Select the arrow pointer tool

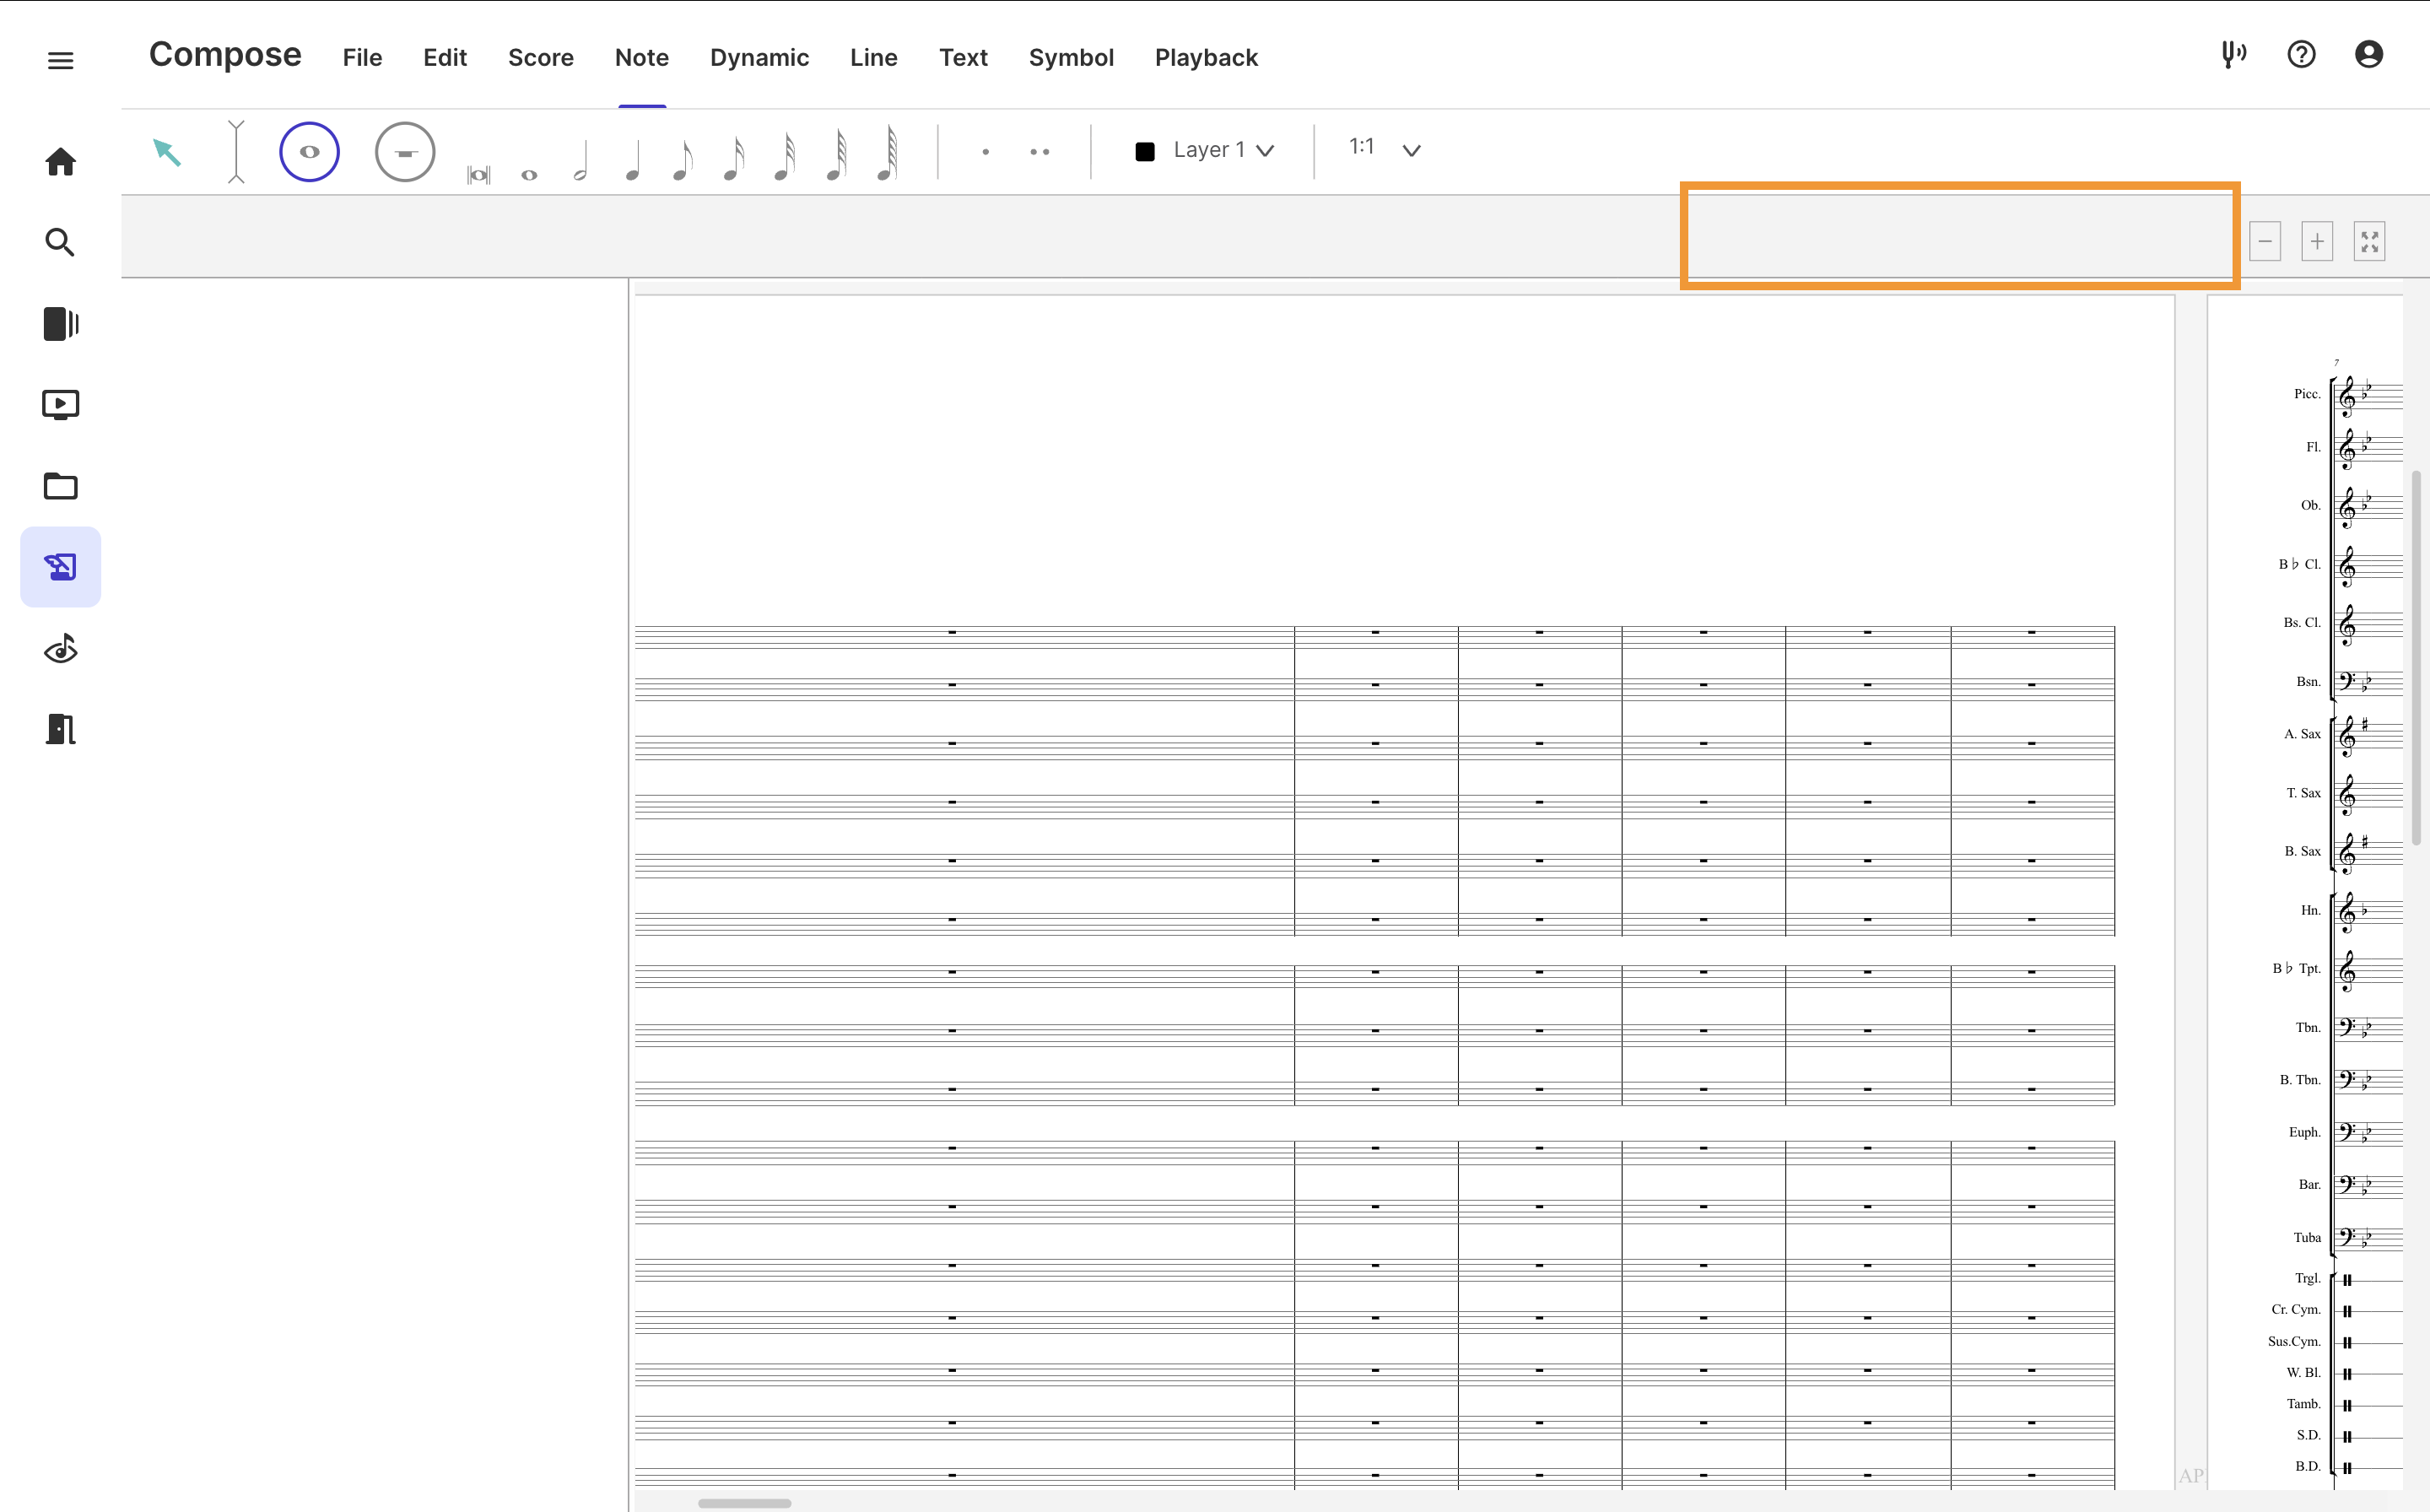pyautogui.click(x=167, y=152)
